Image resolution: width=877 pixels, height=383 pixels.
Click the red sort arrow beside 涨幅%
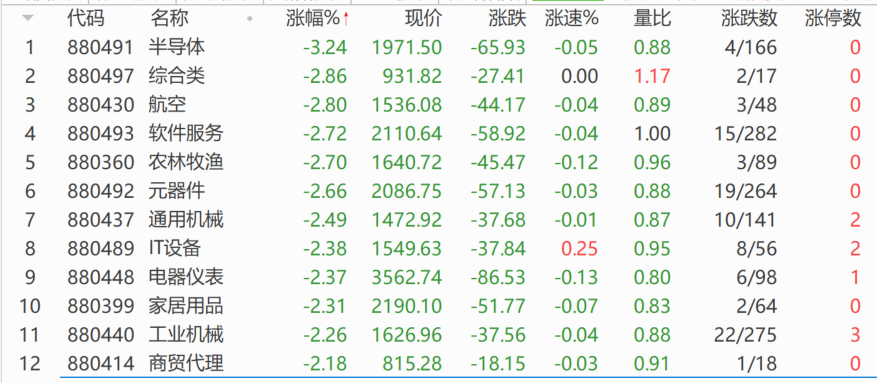[x=346, y=20]
